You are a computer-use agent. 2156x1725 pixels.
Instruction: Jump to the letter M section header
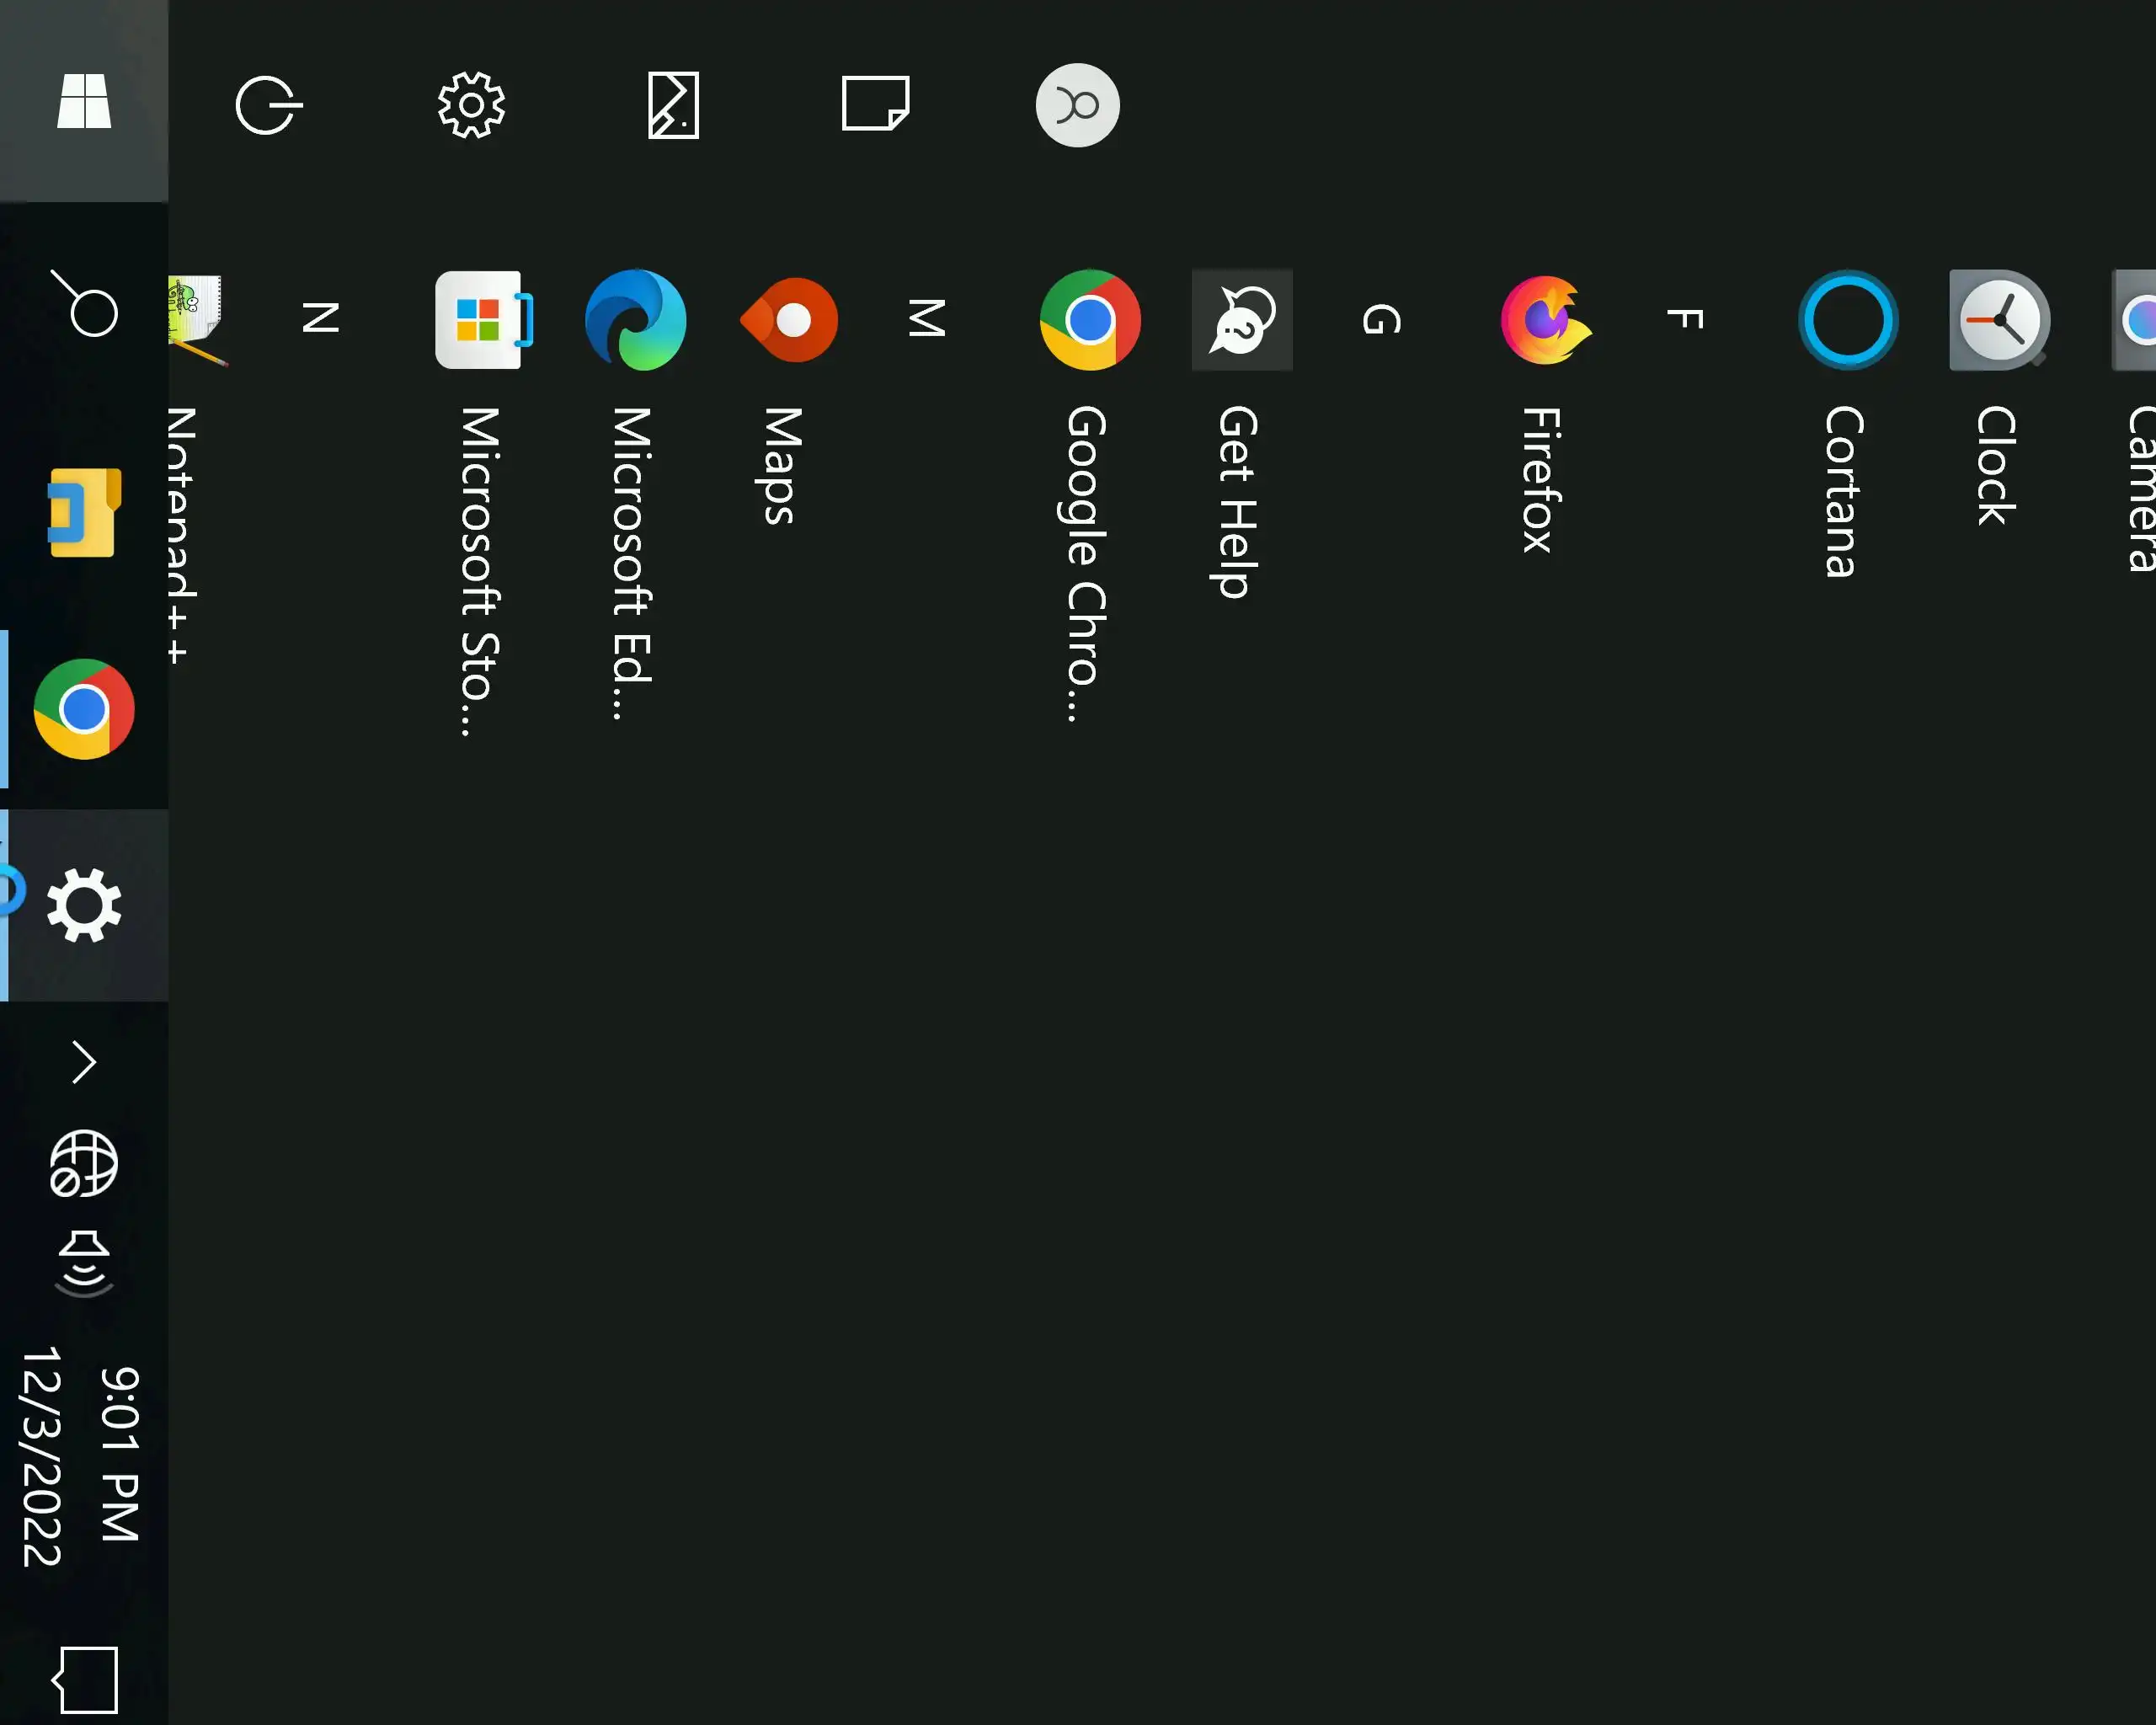(x=926, y=318)
